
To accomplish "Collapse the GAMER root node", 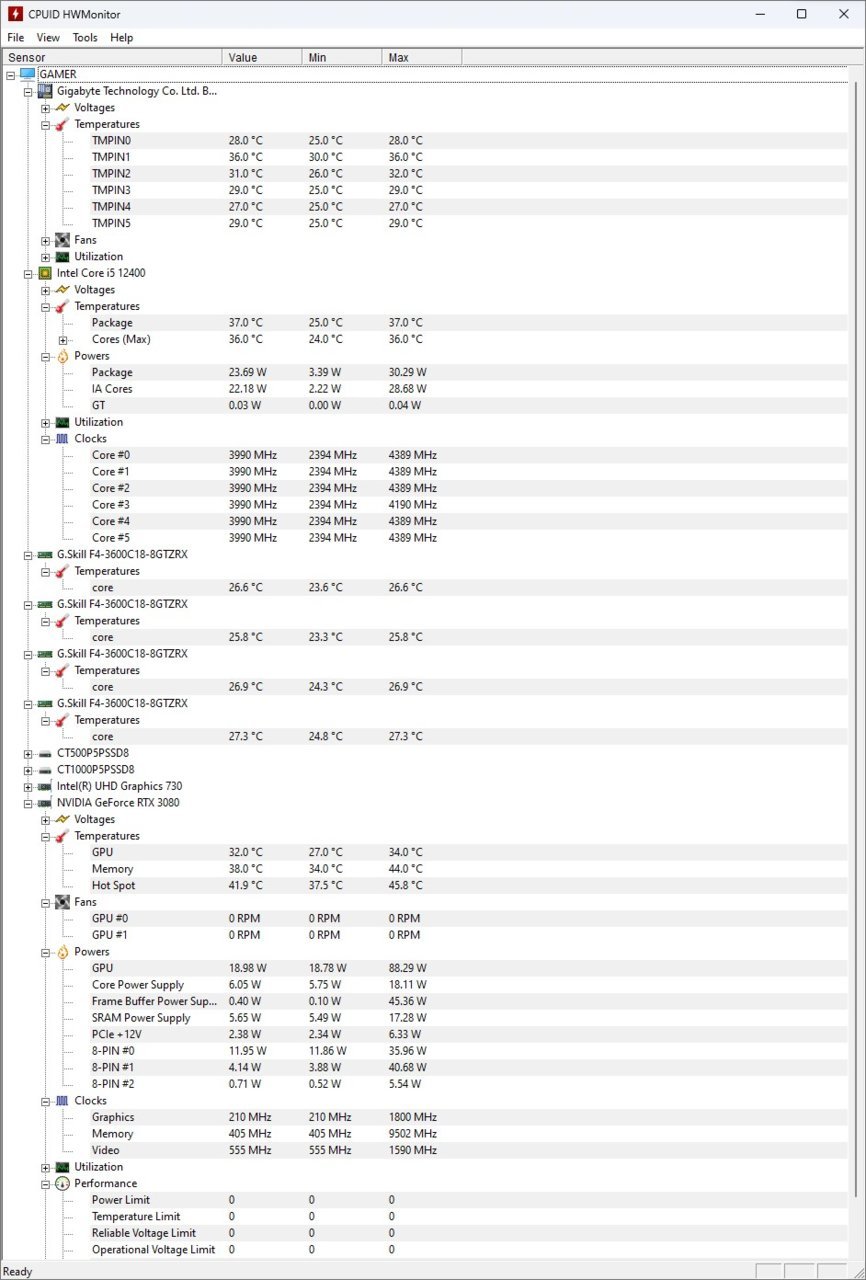I will coord(10,74).
